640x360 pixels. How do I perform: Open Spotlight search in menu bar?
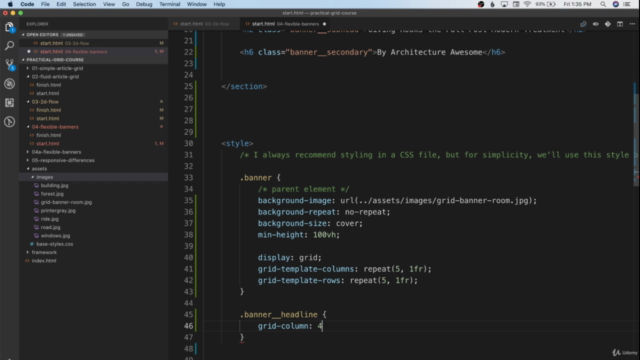(x=603, y=4)
